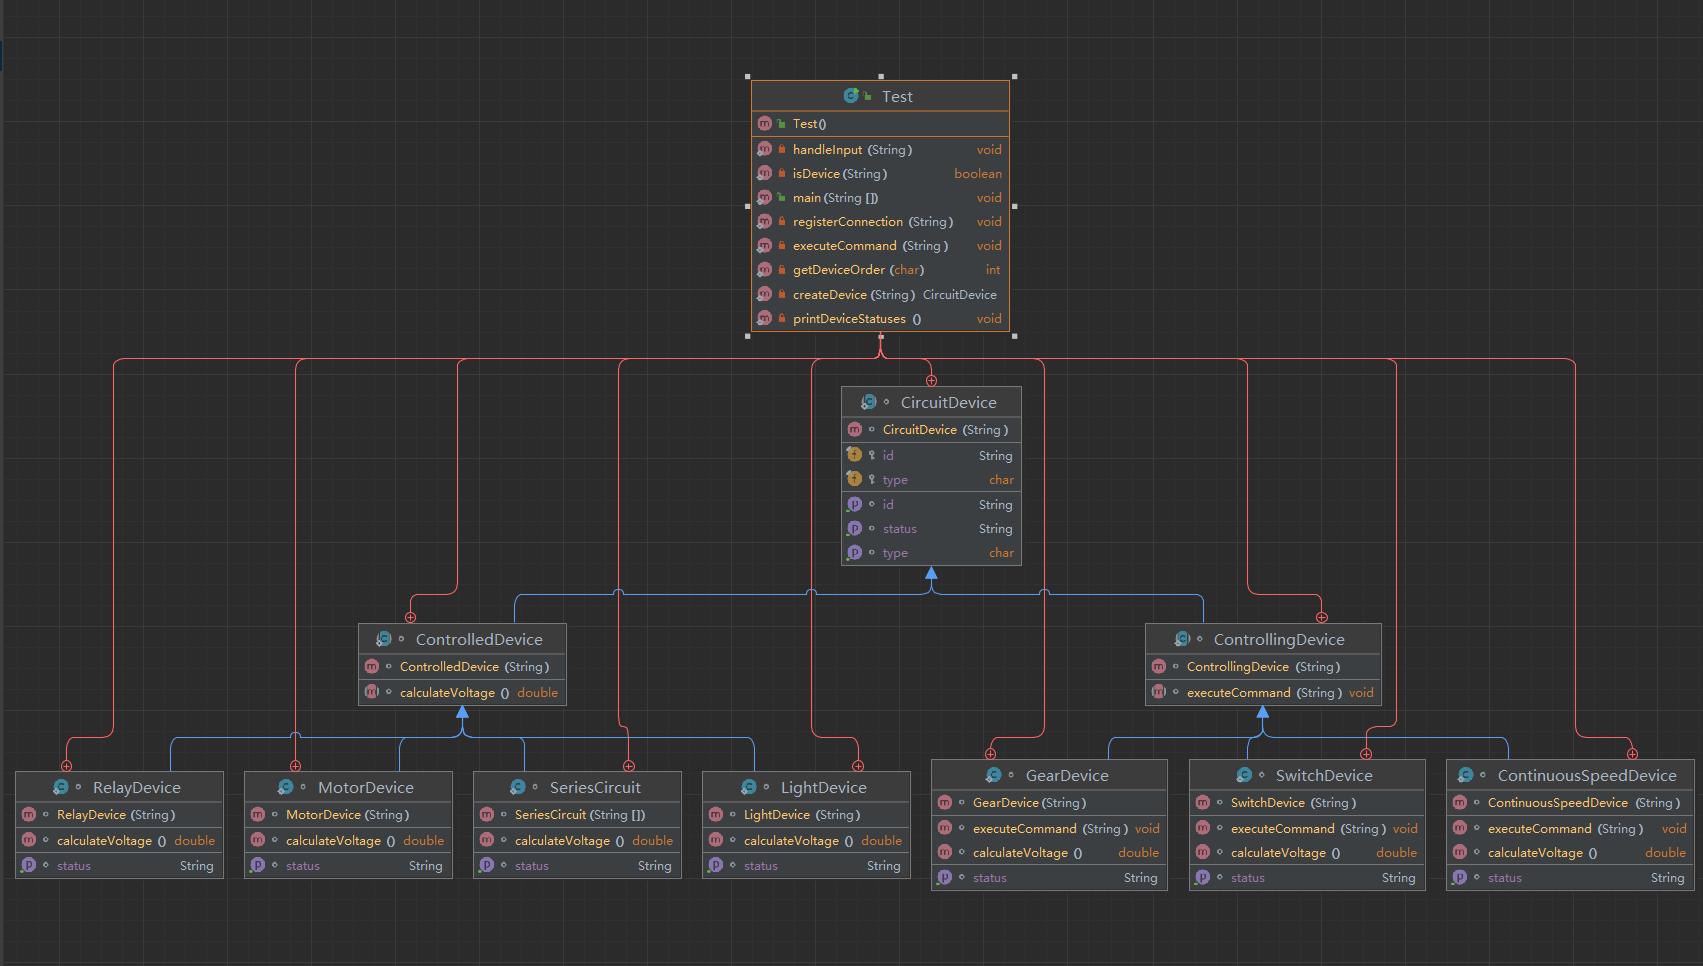The height and width of the screenshot is (966, 1703).
Task: Click ContinuousSpeedDevice class icon
Action: pos(1466,775)
